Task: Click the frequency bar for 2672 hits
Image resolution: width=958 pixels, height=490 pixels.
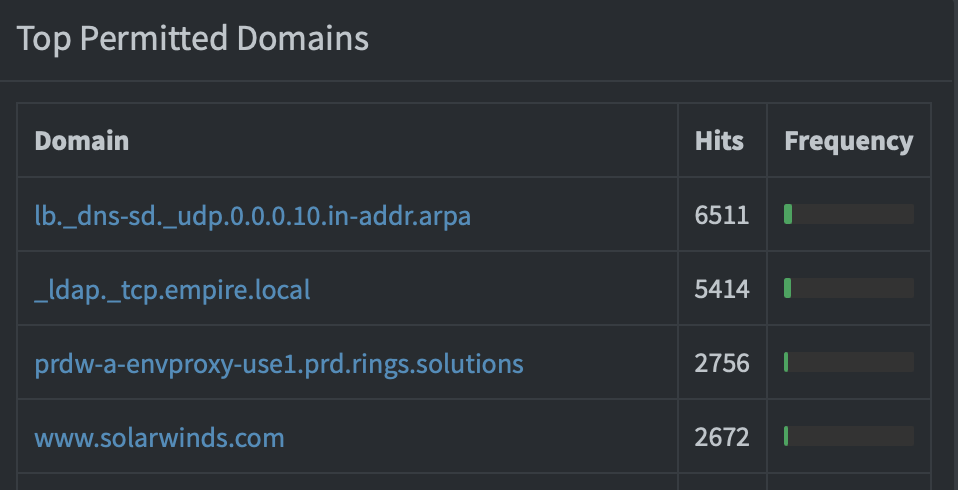Action: click(x=849, y=436)
